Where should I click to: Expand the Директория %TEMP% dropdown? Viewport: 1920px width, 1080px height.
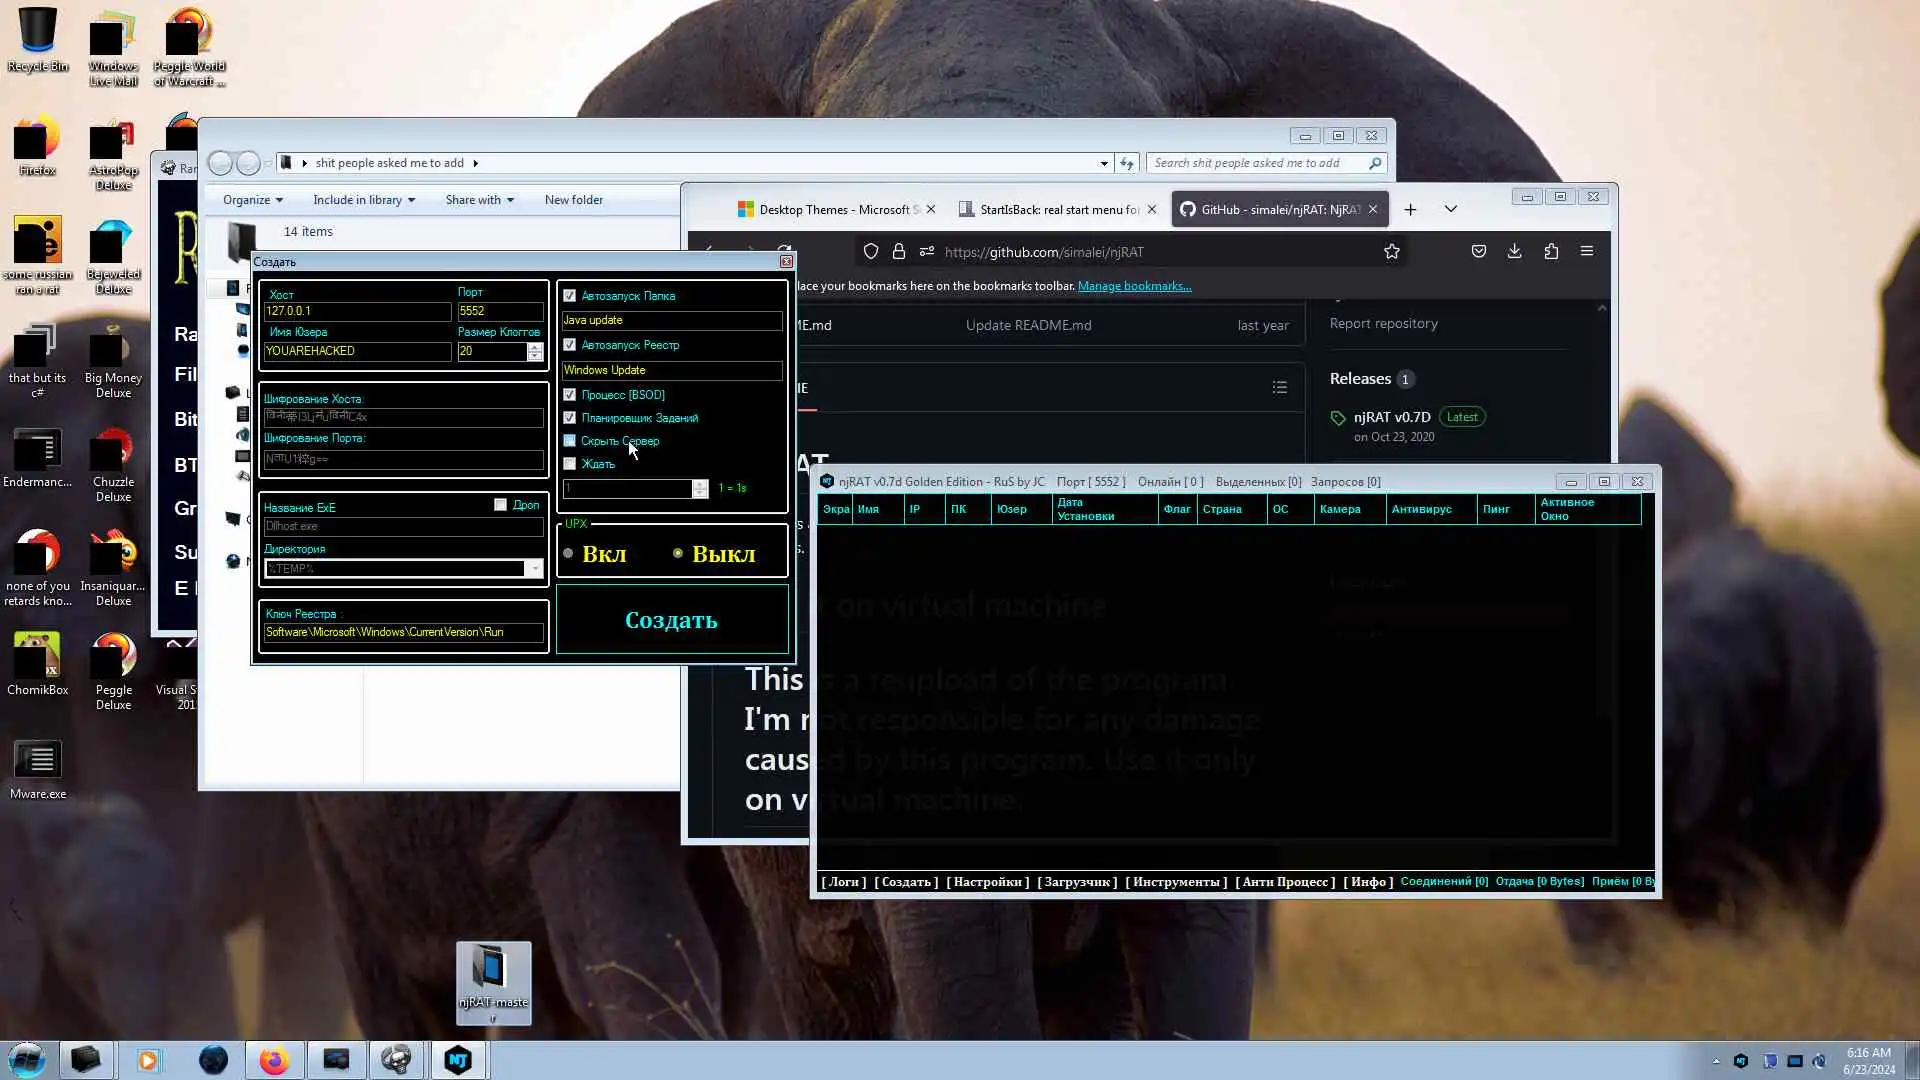click(535, 569)
